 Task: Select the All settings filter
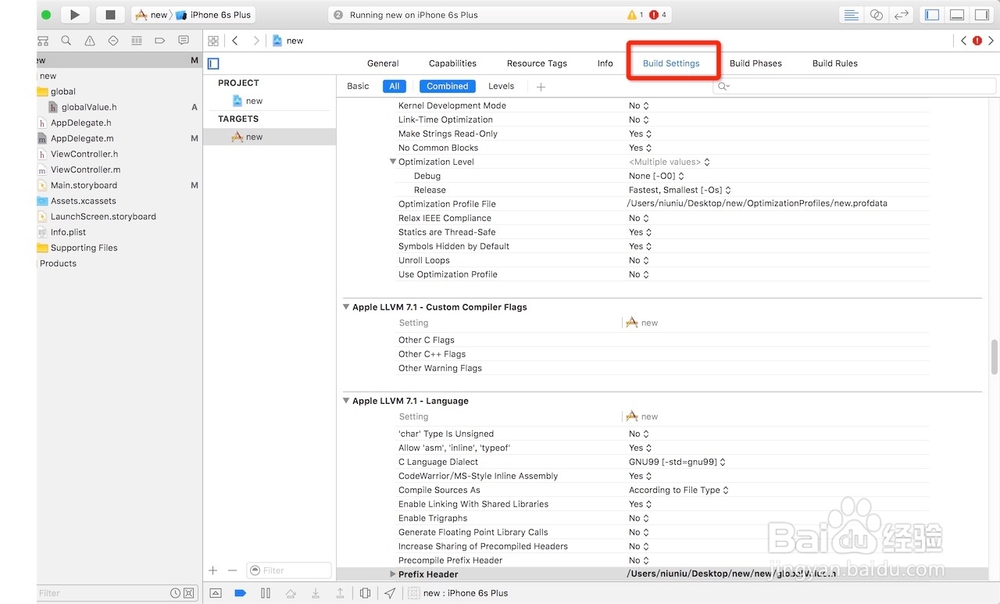[394, 86]
